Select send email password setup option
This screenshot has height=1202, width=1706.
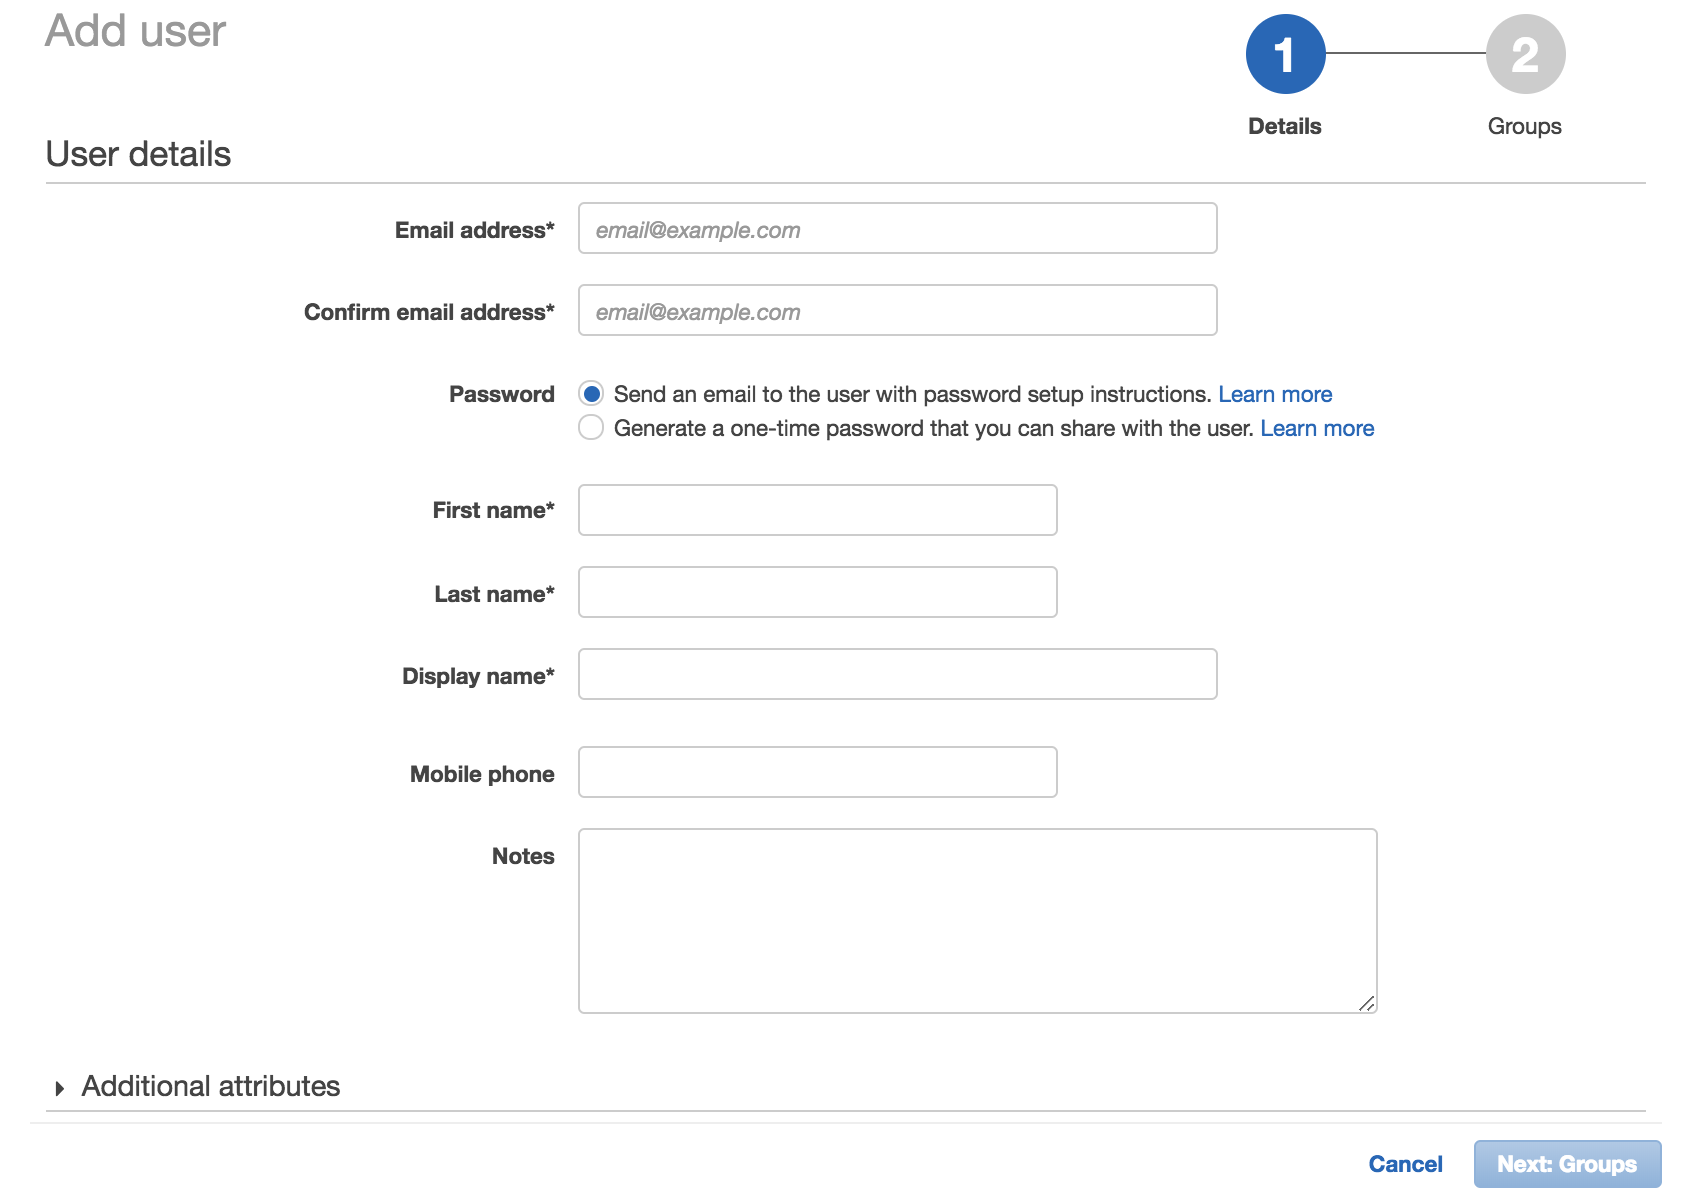tap(591, 394)
